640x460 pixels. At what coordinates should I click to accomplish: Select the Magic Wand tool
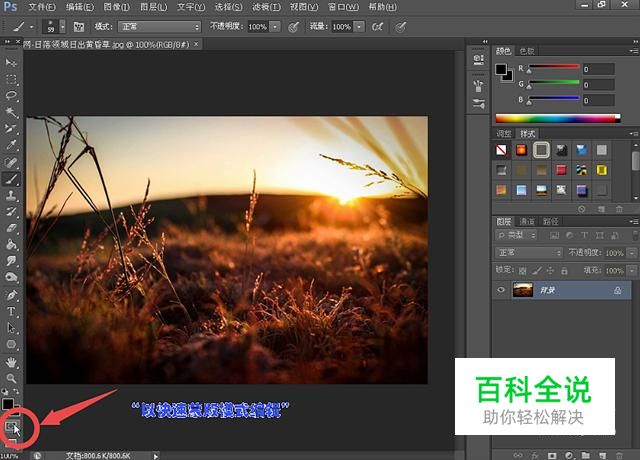(x=11, y=112)
